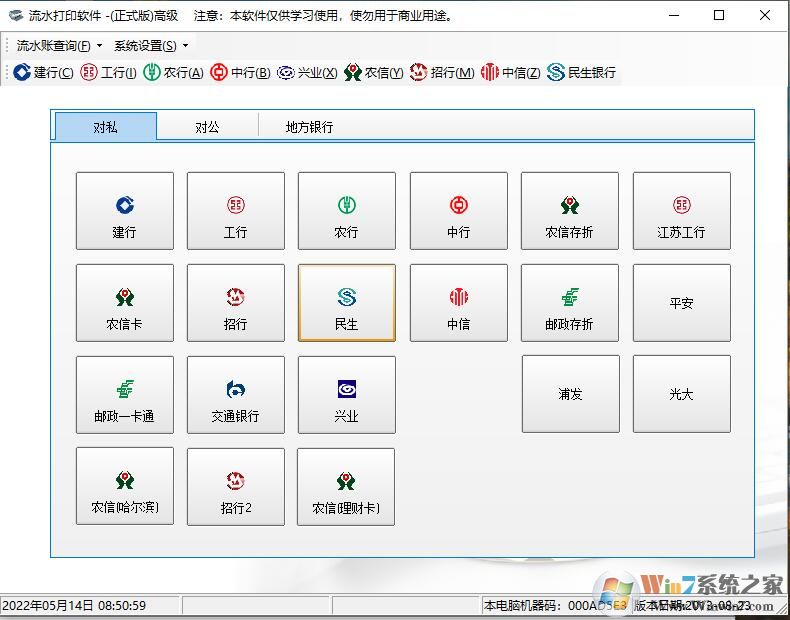Select the 建行 bank tile
The height and width of the screenshot is (620, 790).
(124, 211)
